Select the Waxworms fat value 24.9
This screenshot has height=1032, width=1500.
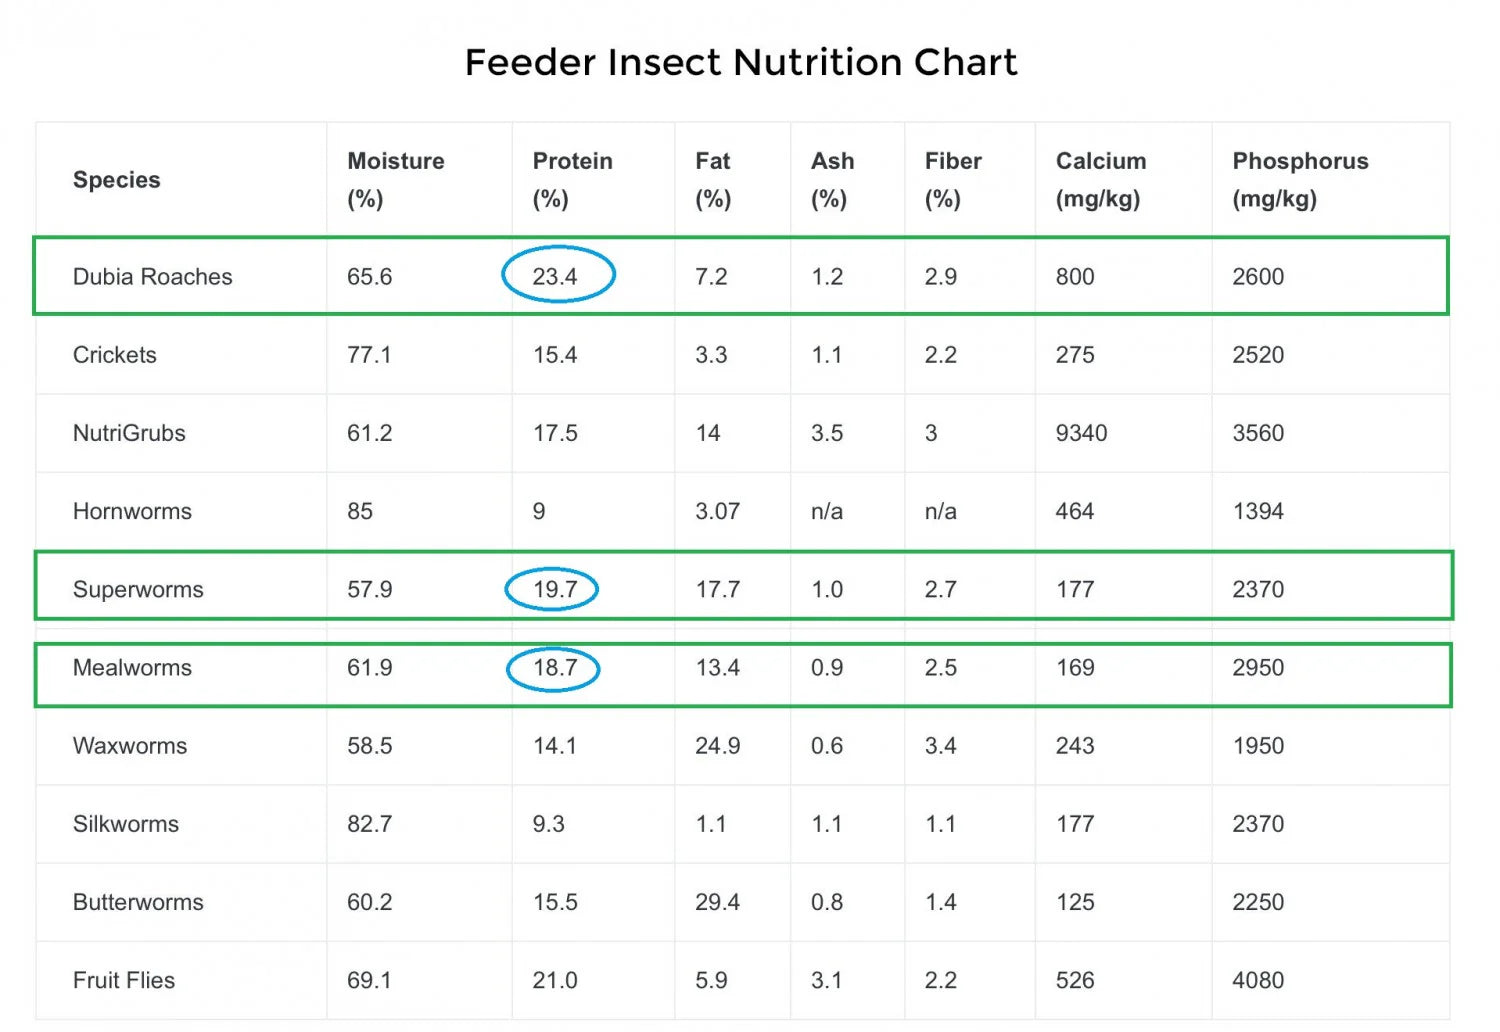717,746
